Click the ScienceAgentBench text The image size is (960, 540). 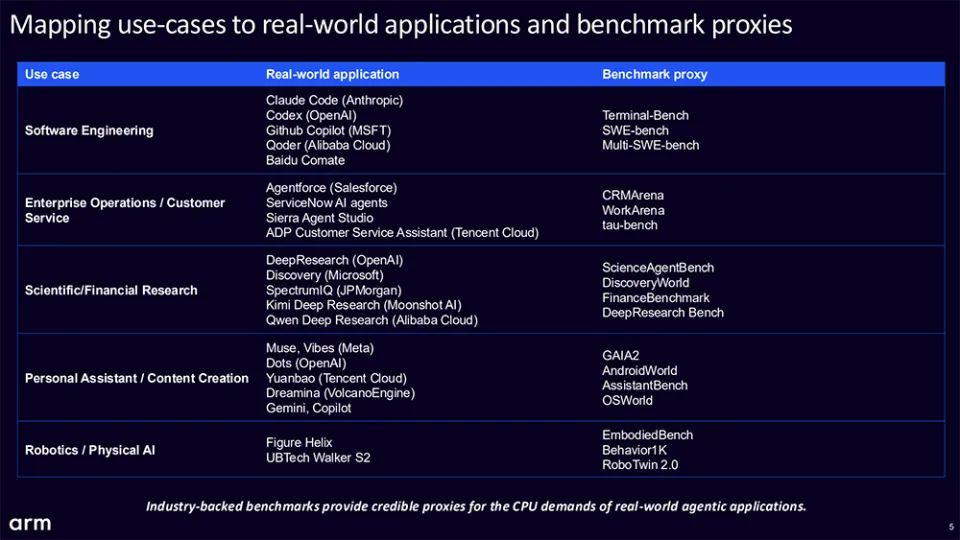pos(658,268)
